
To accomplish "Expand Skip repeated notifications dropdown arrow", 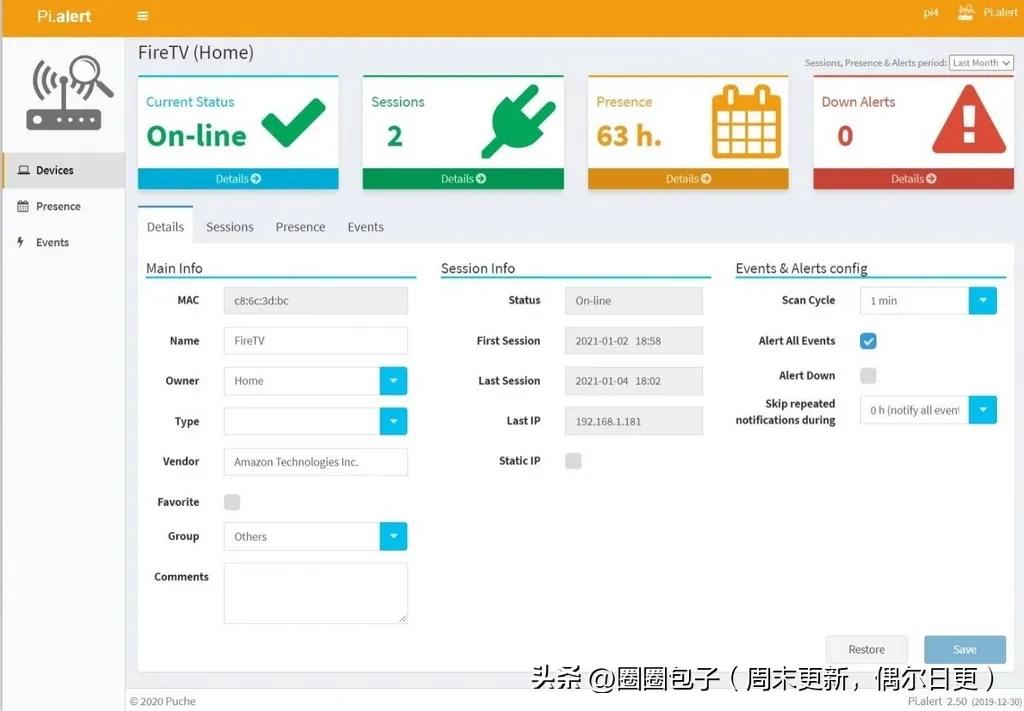I will coord(983,410).
